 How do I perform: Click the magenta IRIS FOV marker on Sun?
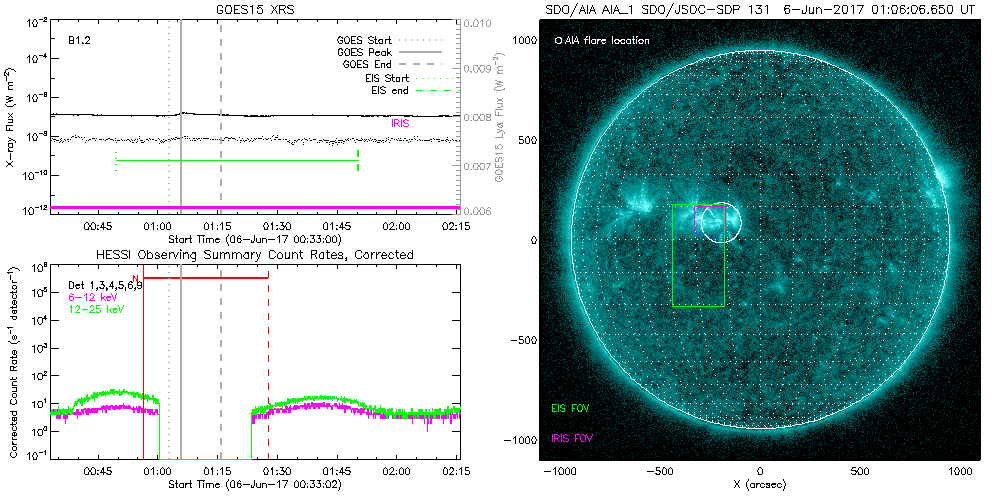pos(695,218)
